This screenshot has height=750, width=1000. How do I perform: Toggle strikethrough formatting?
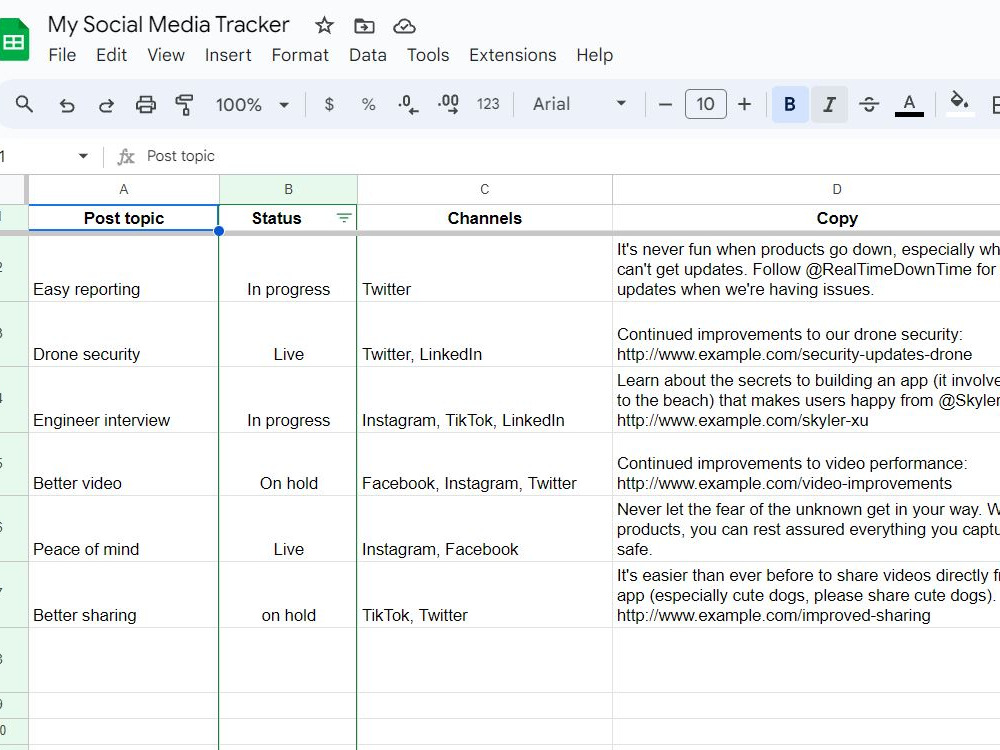tap(869, 104)
